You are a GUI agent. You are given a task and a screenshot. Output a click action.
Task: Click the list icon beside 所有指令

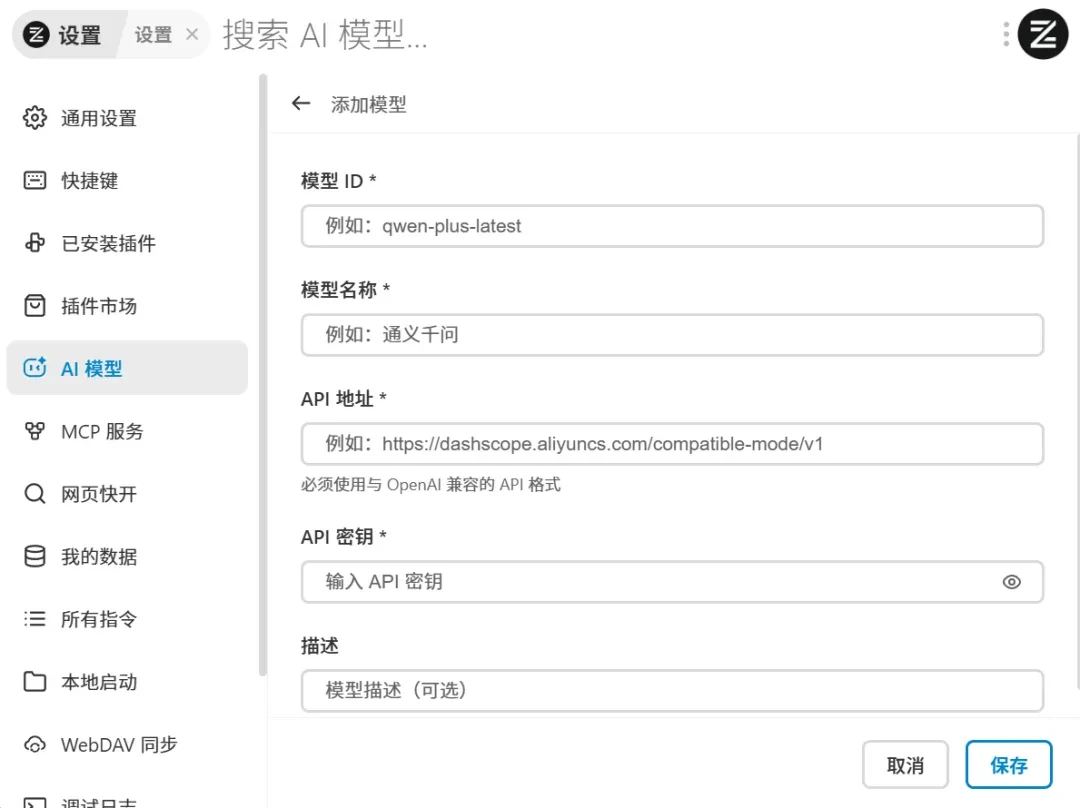point(34,619)
